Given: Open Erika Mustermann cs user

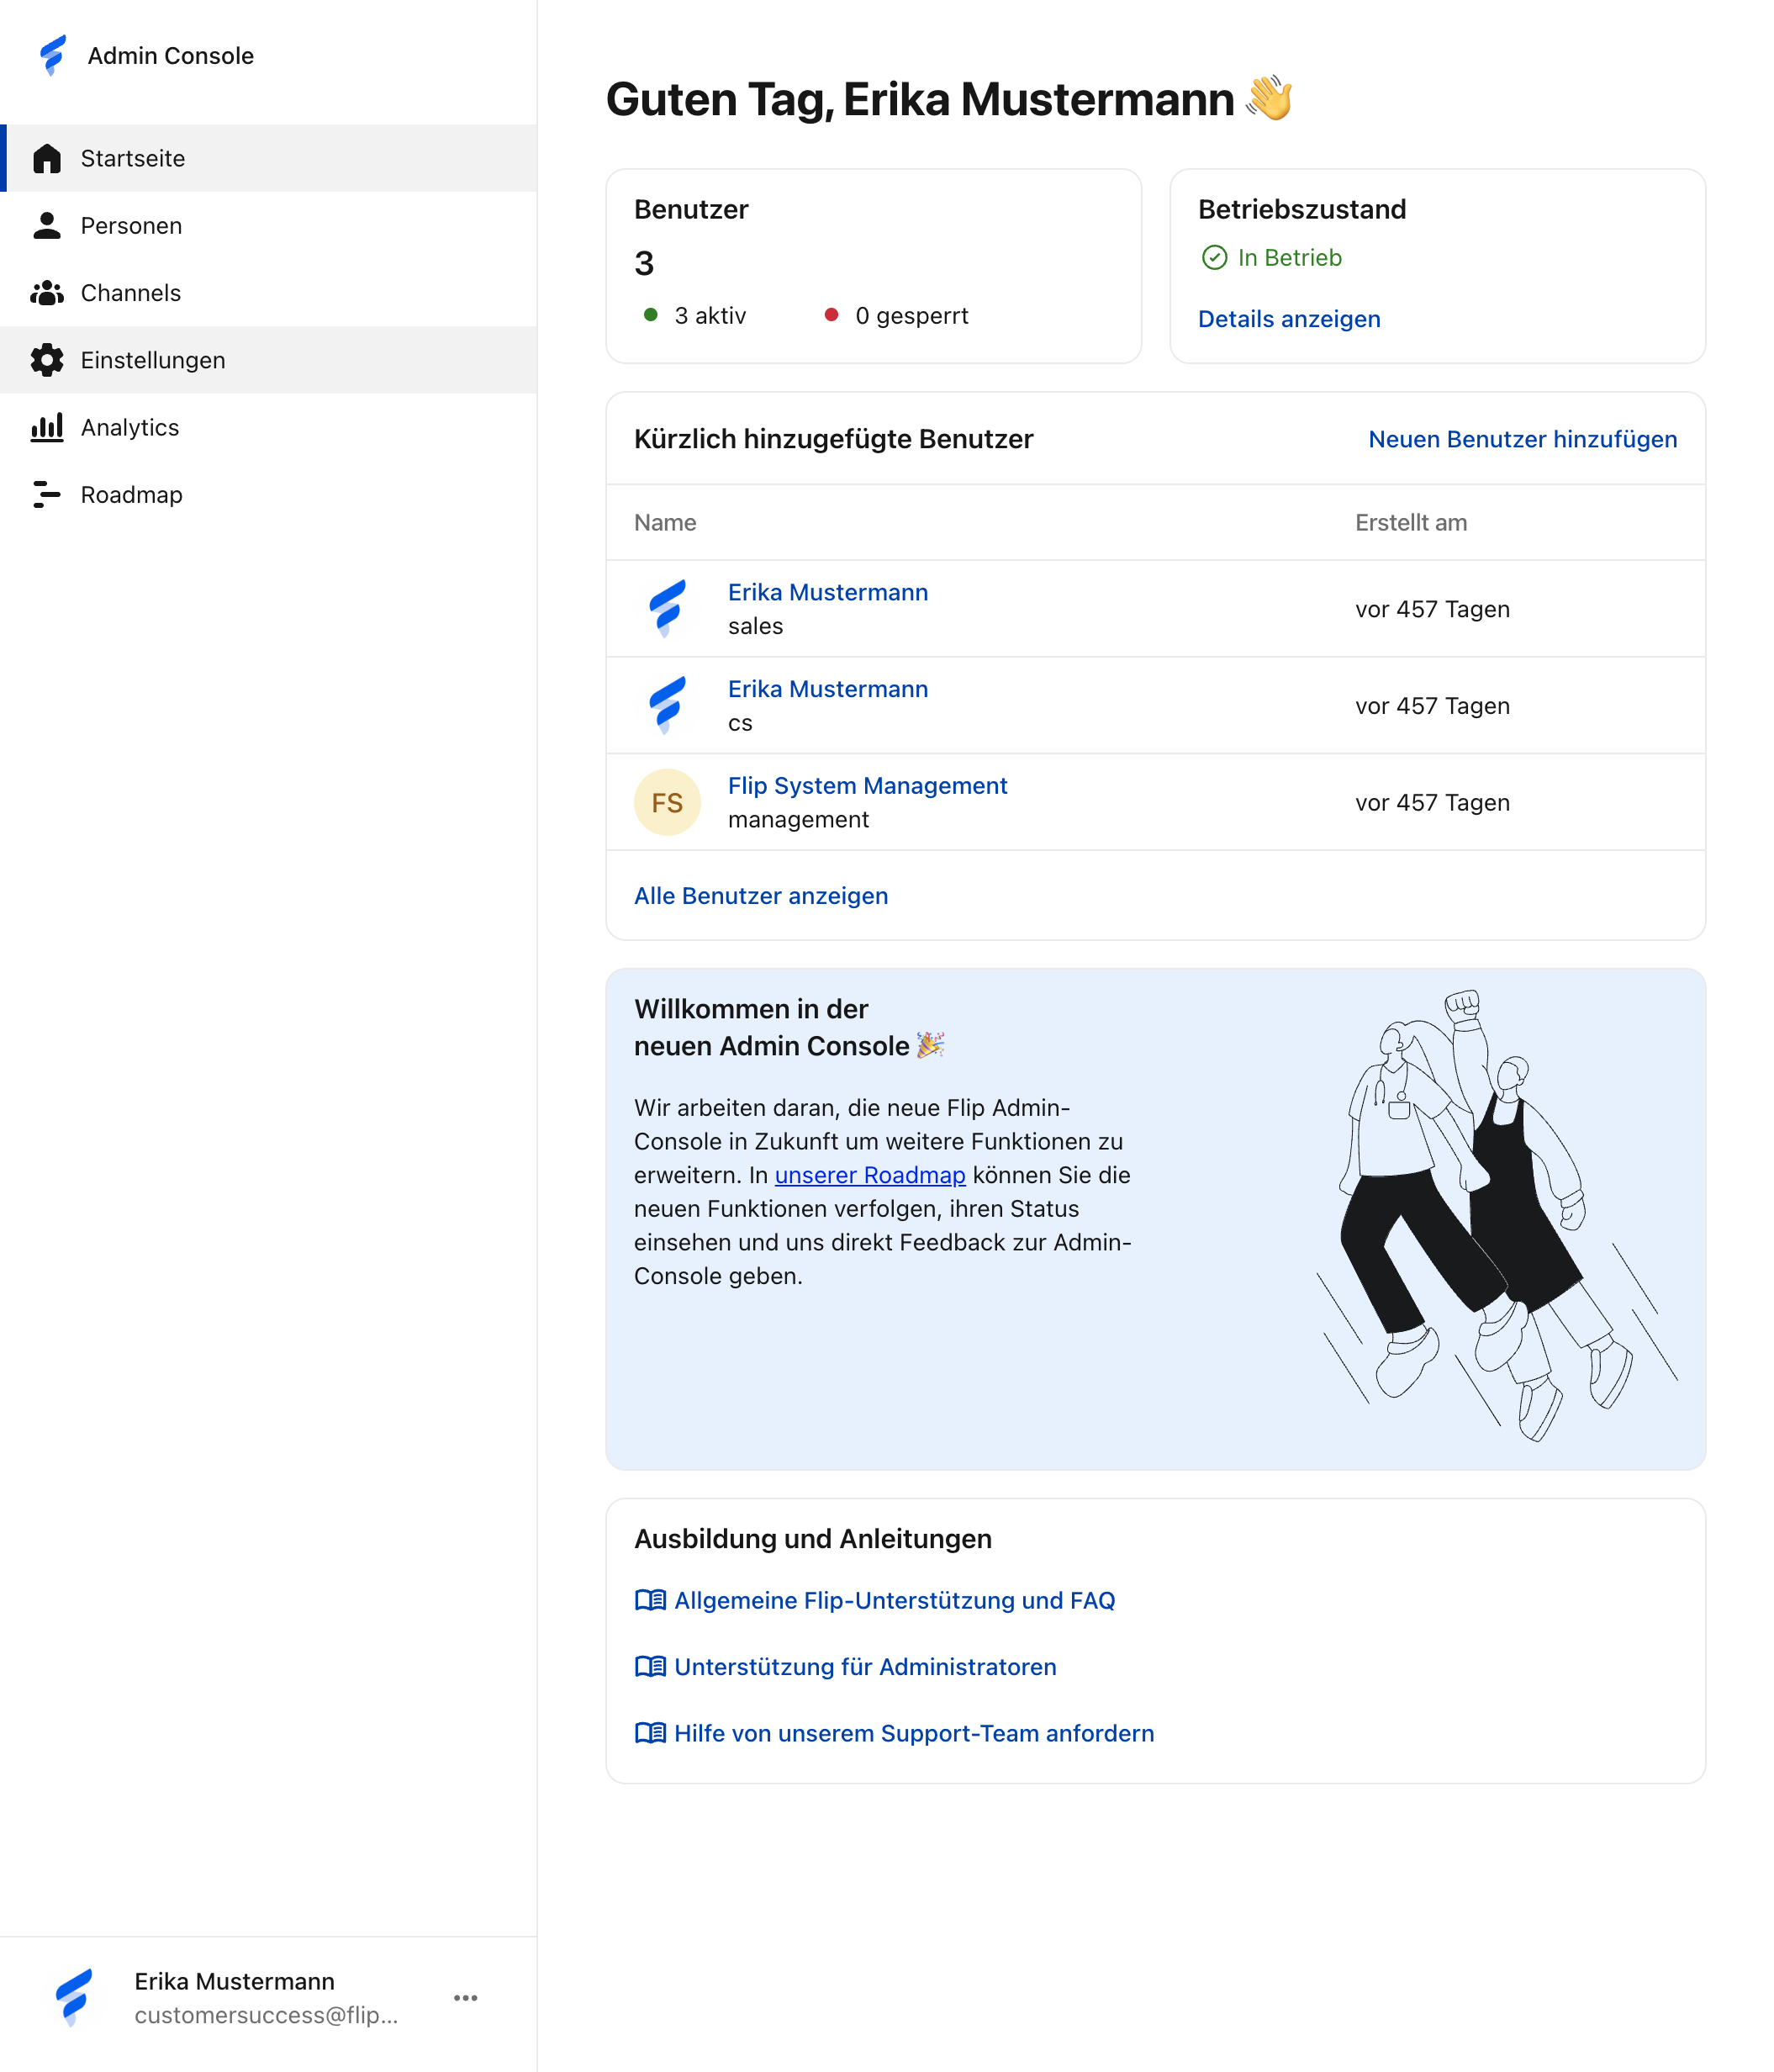Looking at the screenshot, I should 828,689.
